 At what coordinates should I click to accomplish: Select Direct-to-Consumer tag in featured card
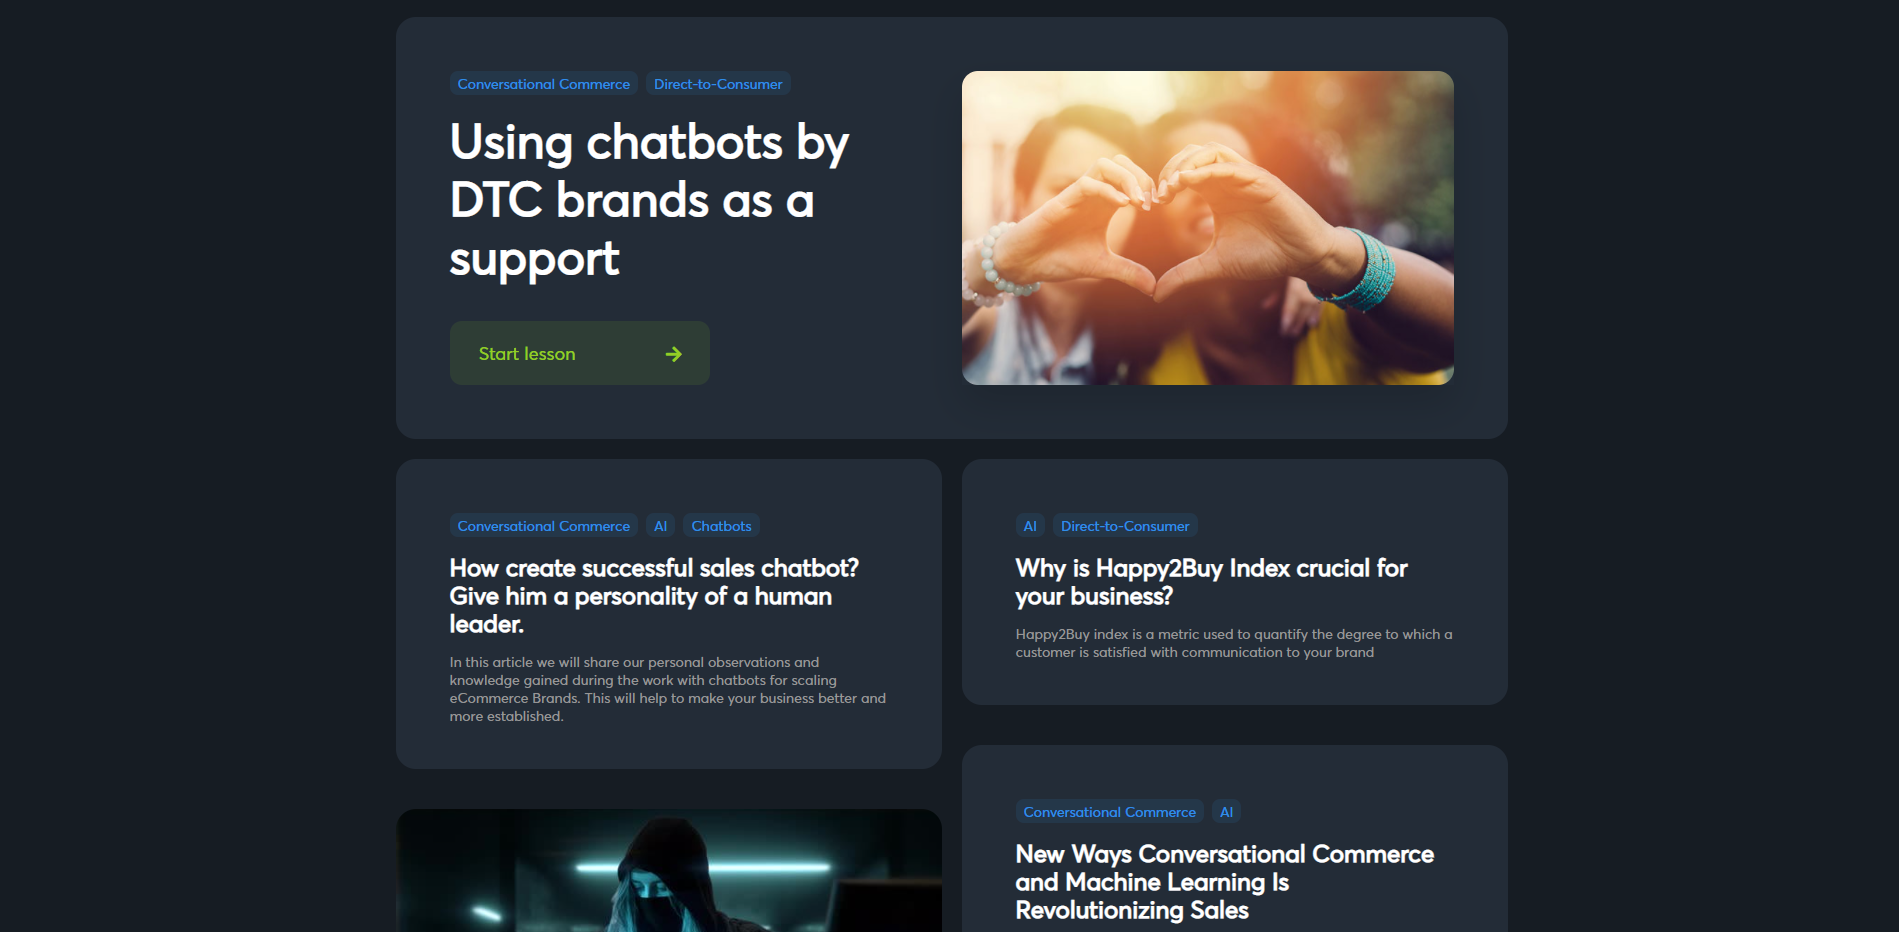(x=718, y=84)
